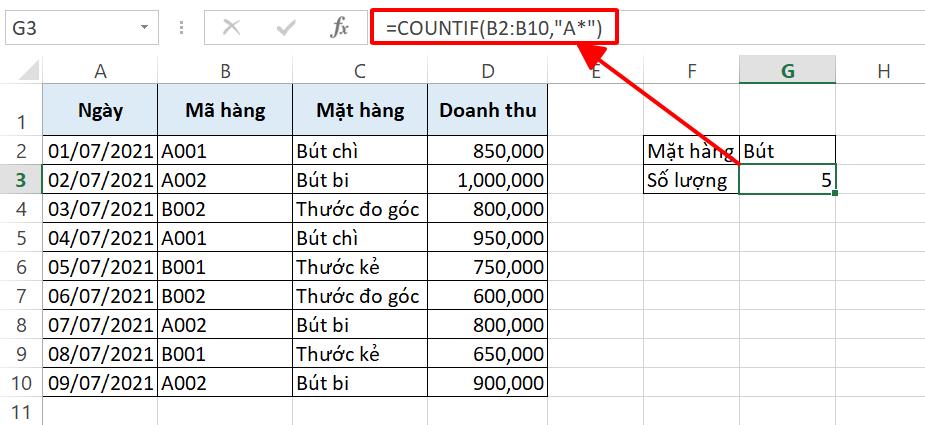Select cell with date 09/07/2021
The height and width of the screenshot is (425, 925).
(x=100, y=382)
